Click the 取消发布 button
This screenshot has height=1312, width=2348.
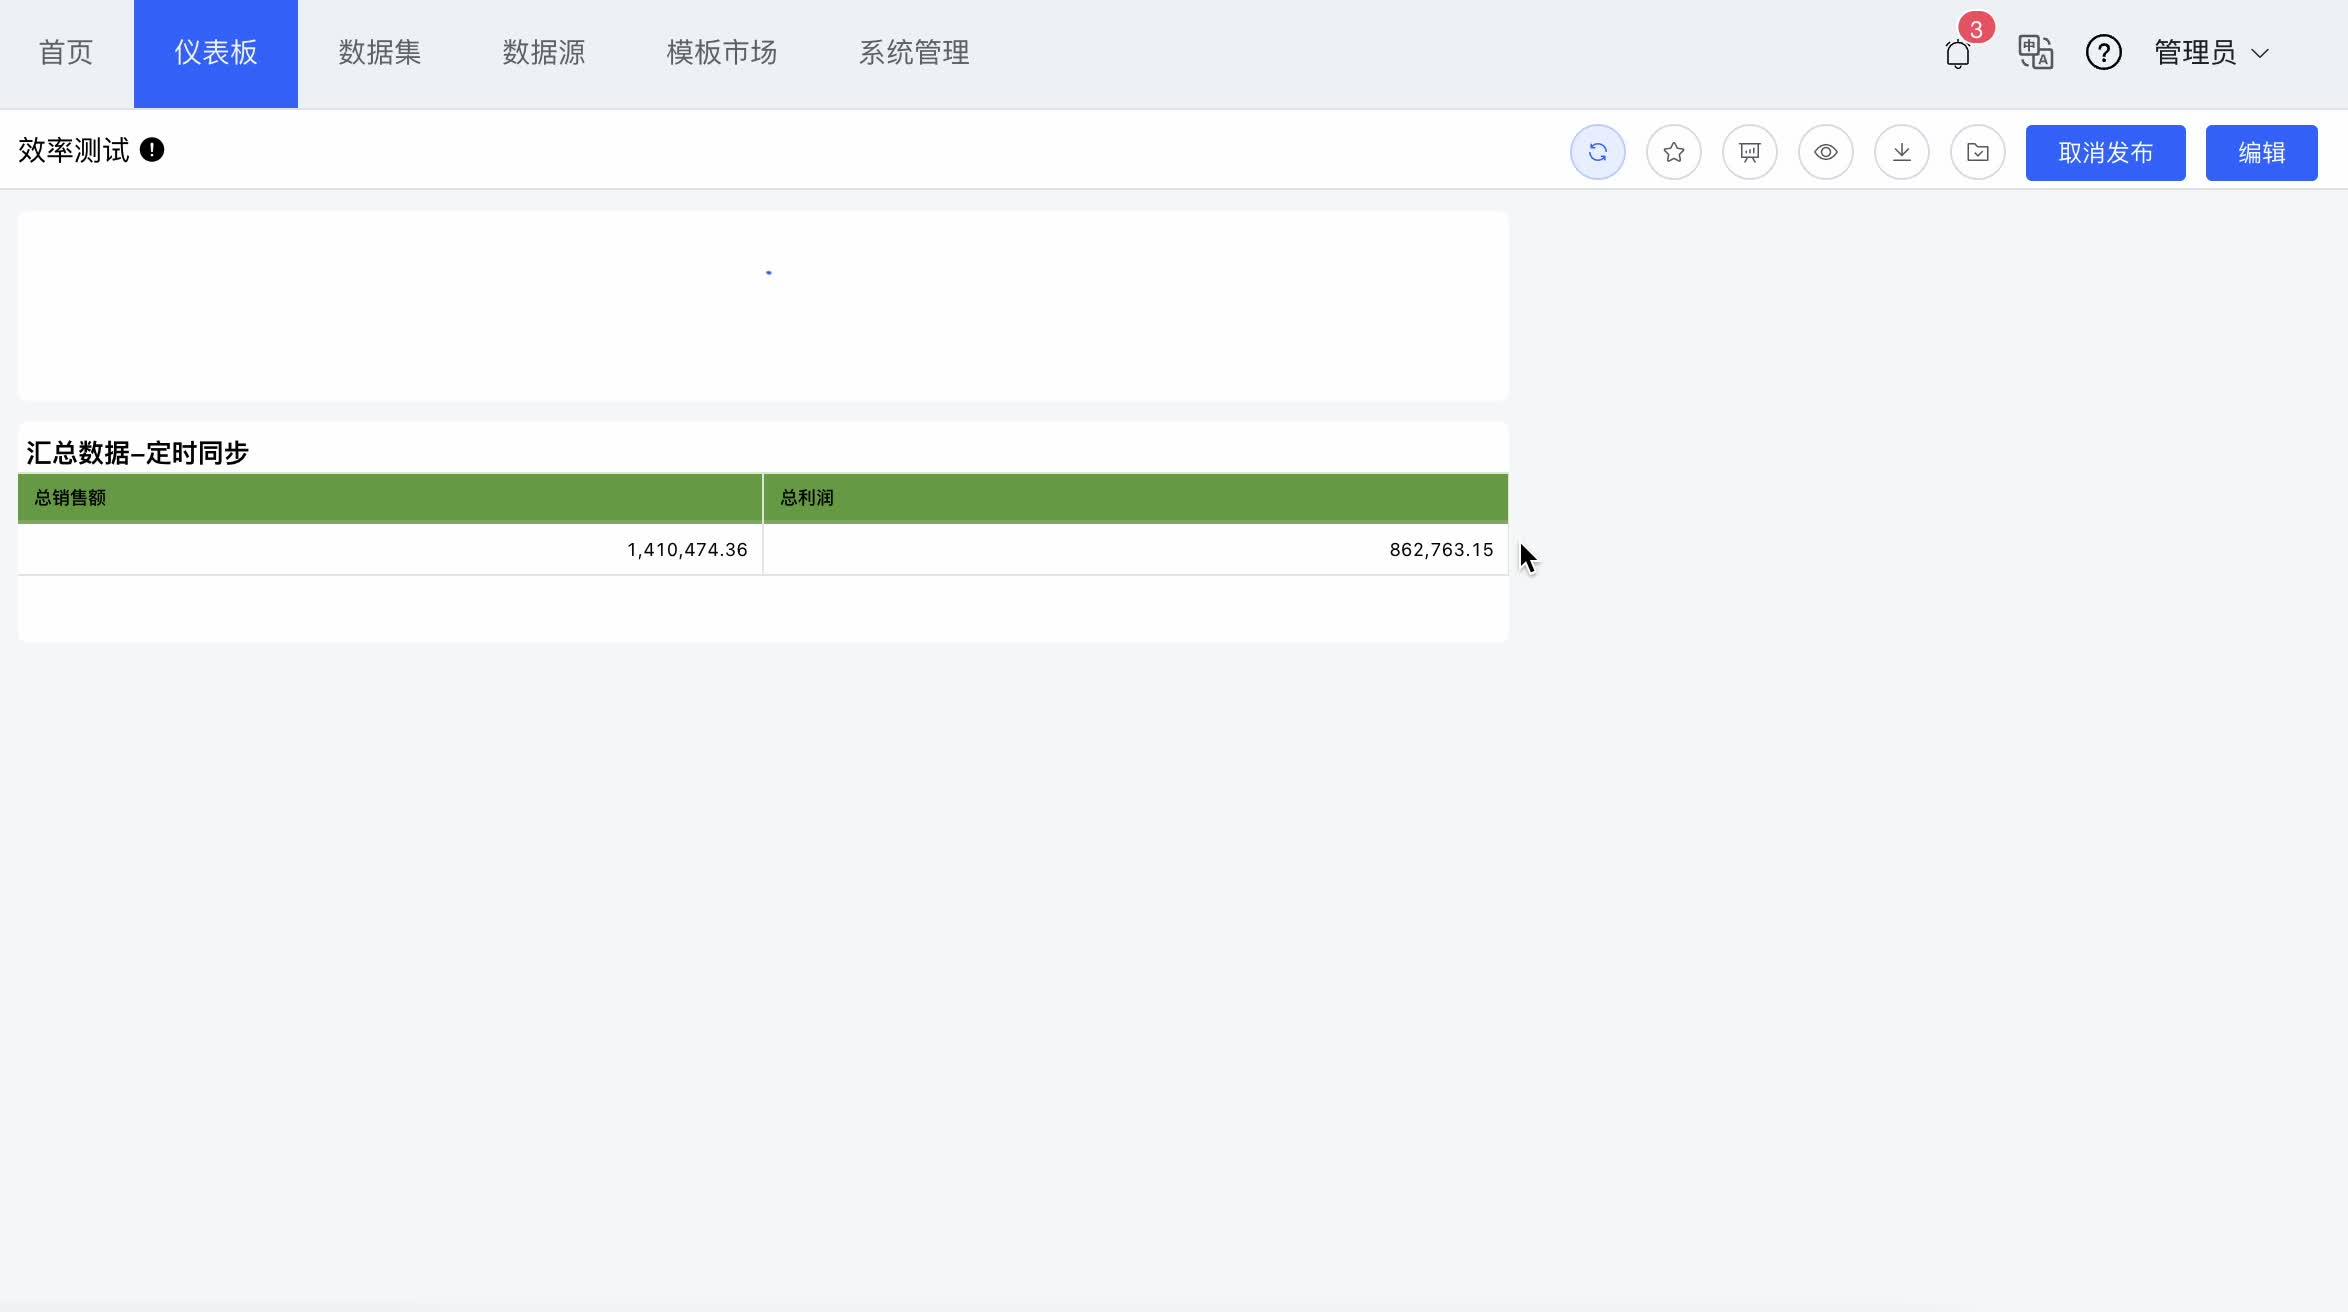click(2105, 152)
